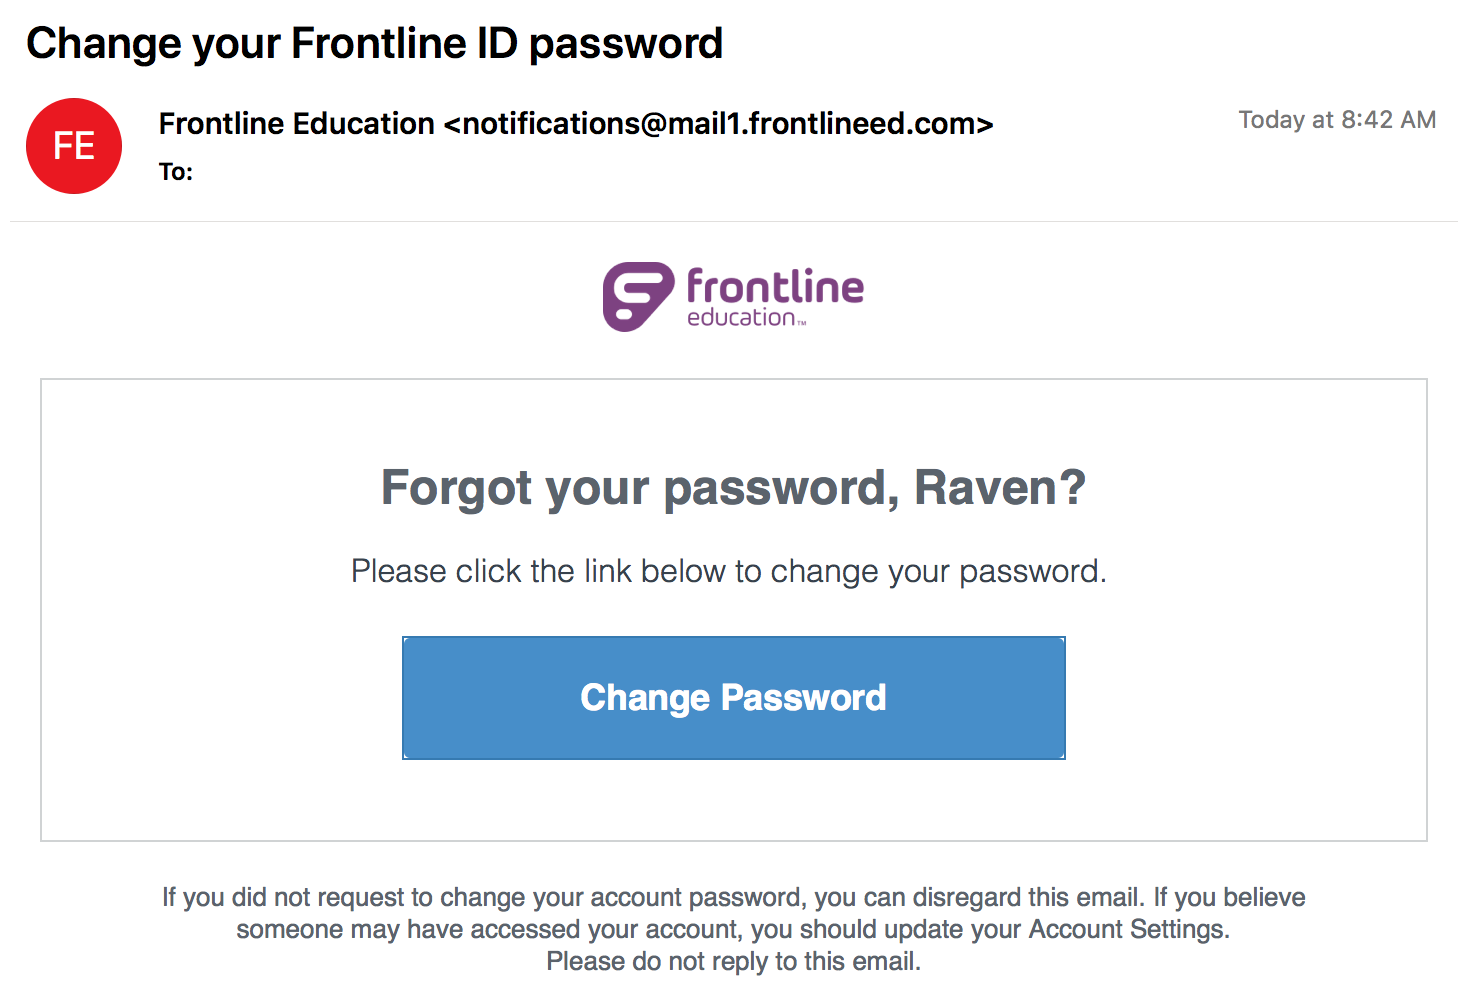Click the 'education' text under the logo
The image size is (1458, 1008).
(x=741, y=317)
